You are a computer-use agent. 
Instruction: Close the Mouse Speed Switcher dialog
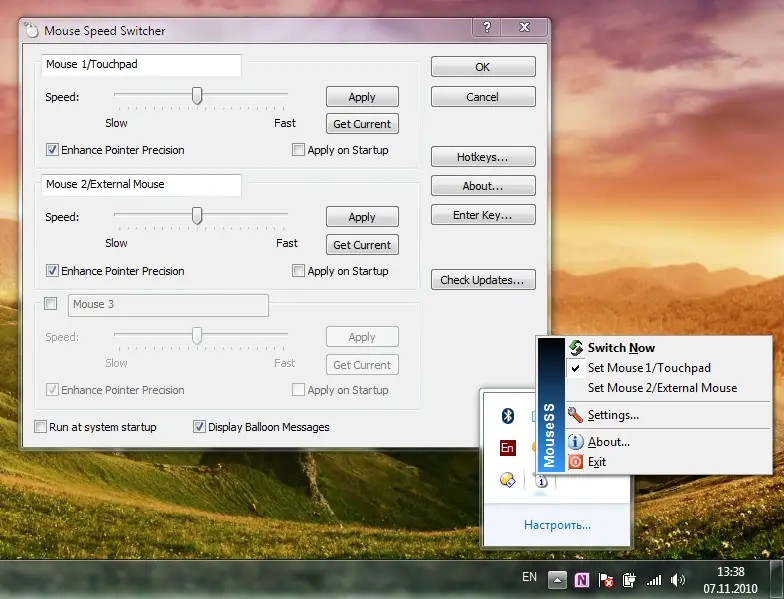(524, 27)
